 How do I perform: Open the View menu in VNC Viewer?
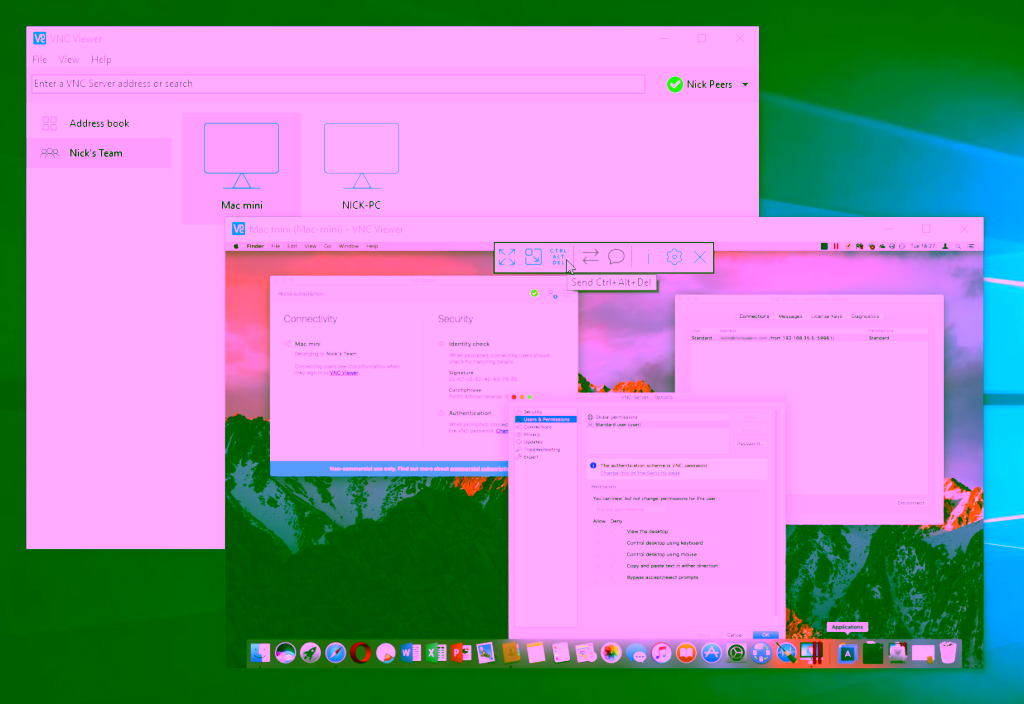(x=69, y=60)
